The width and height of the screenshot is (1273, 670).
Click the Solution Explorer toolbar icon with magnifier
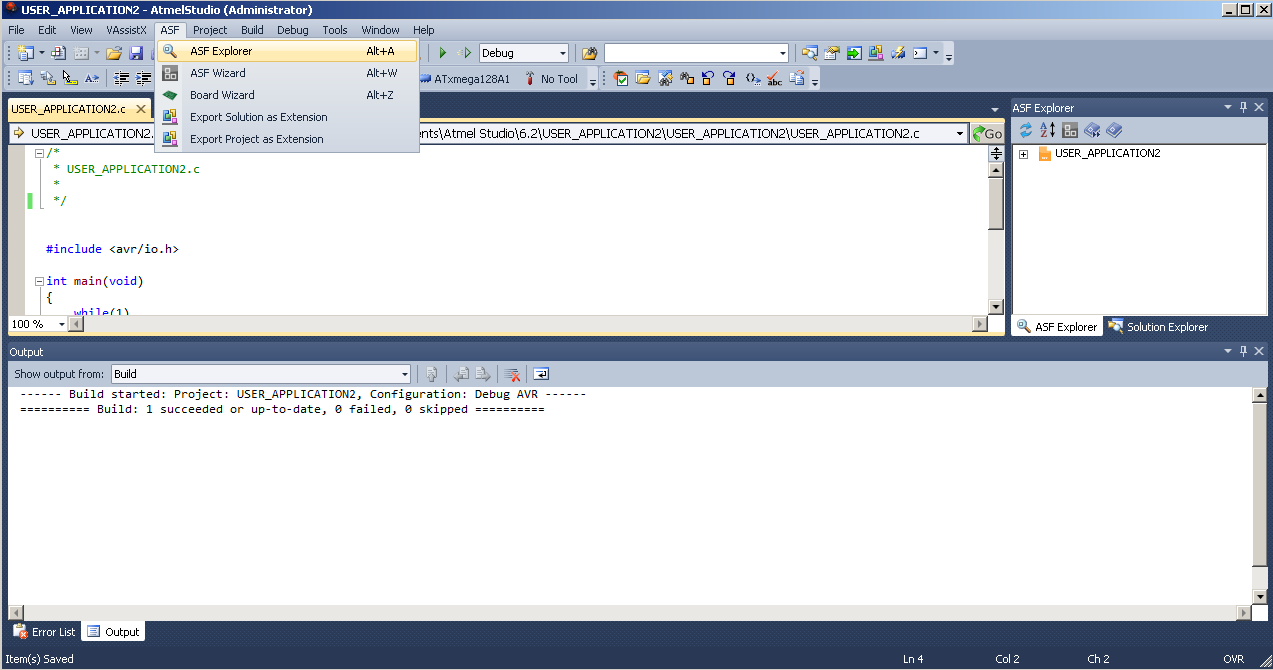click(810, 53)
